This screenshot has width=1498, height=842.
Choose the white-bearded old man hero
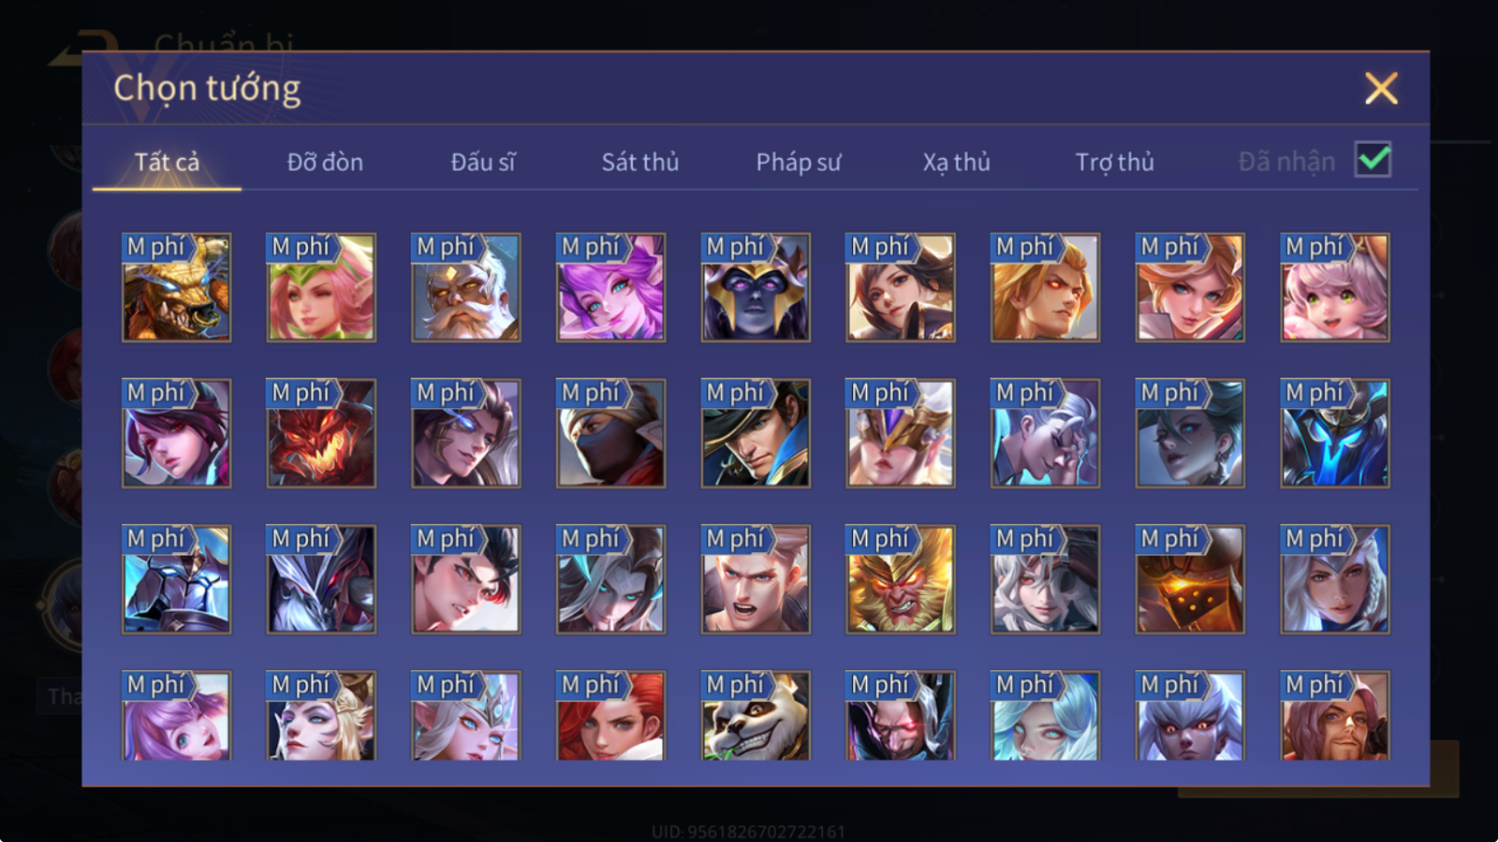tap(466, 288)
